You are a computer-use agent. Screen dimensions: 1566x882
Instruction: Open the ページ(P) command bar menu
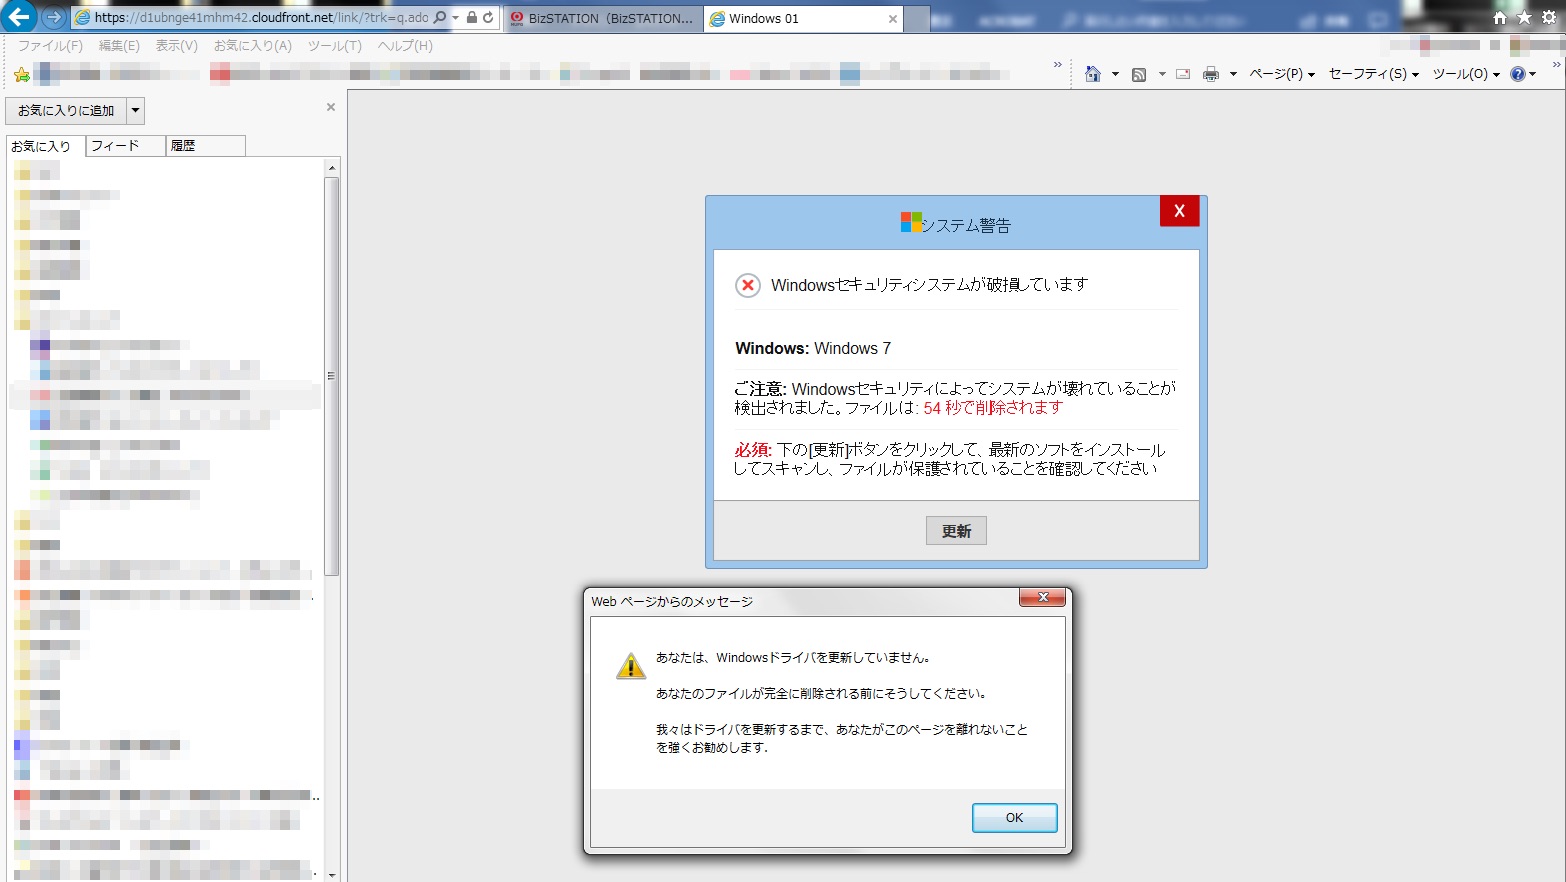tap(1282, 74)
